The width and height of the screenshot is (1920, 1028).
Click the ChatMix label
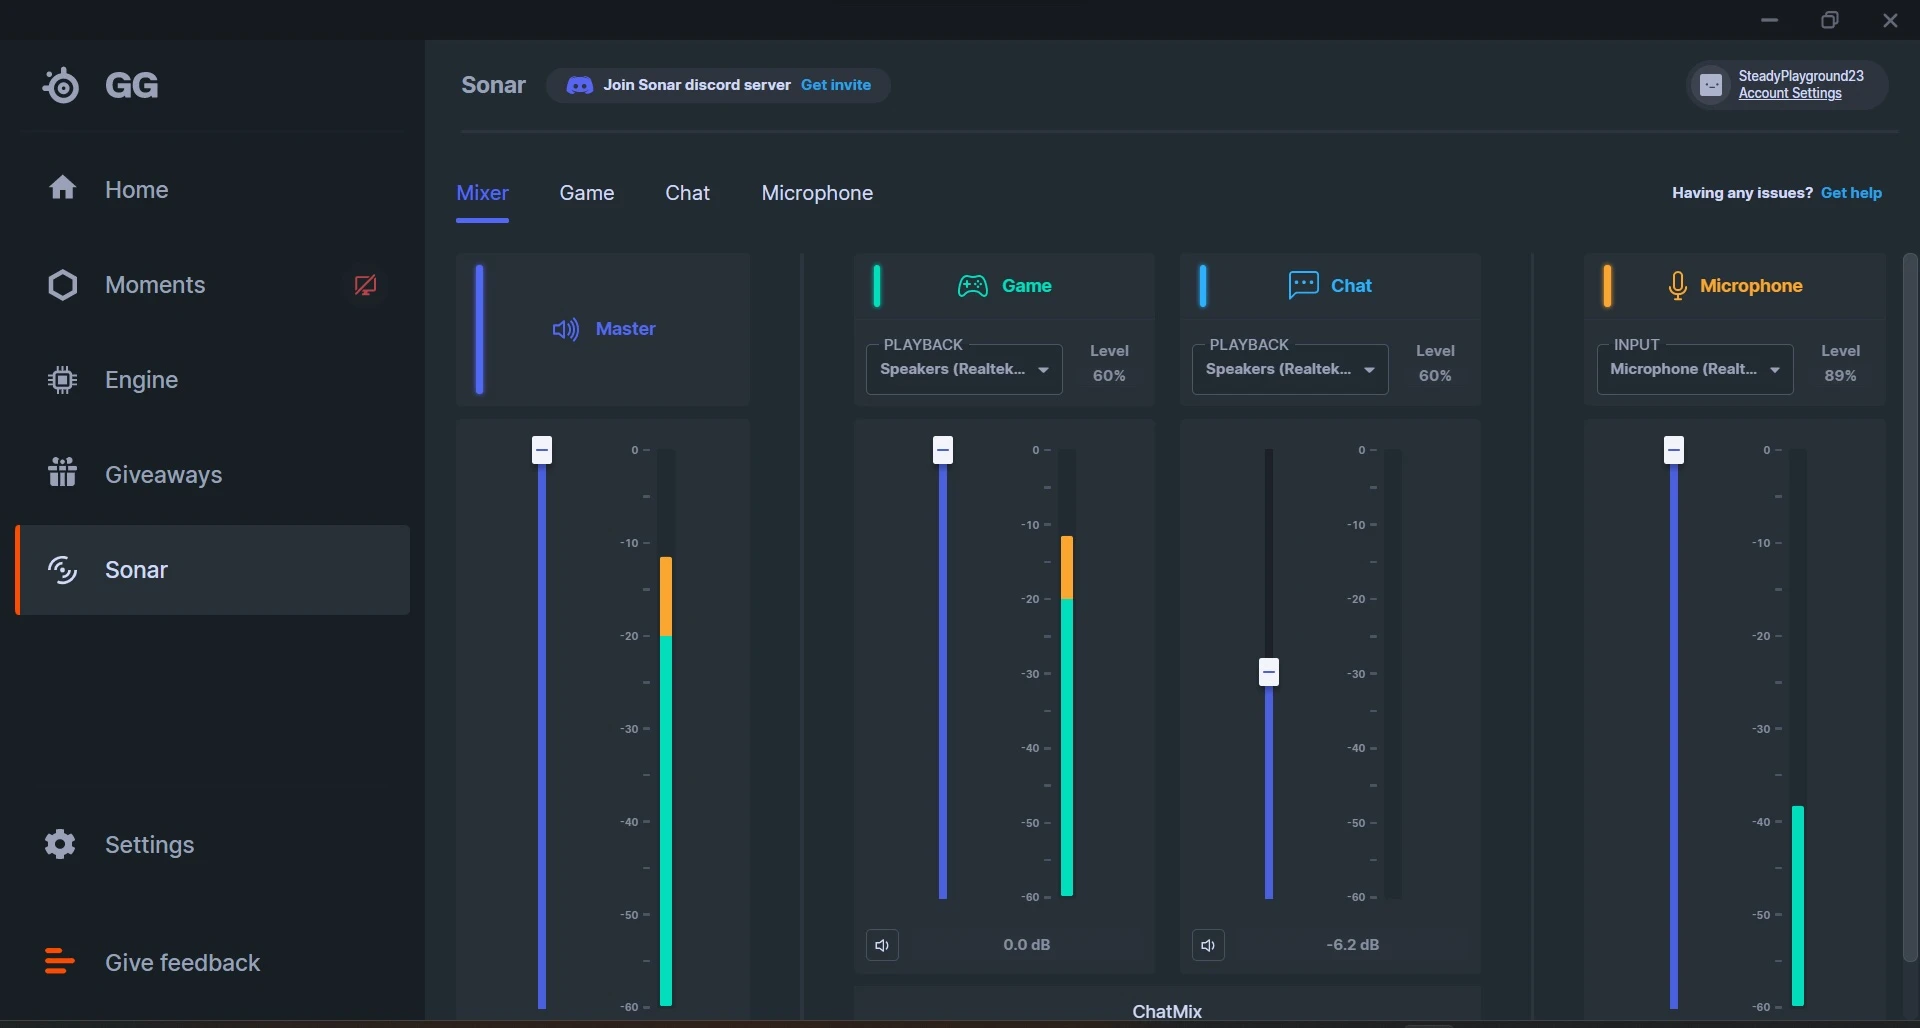1167,1011
